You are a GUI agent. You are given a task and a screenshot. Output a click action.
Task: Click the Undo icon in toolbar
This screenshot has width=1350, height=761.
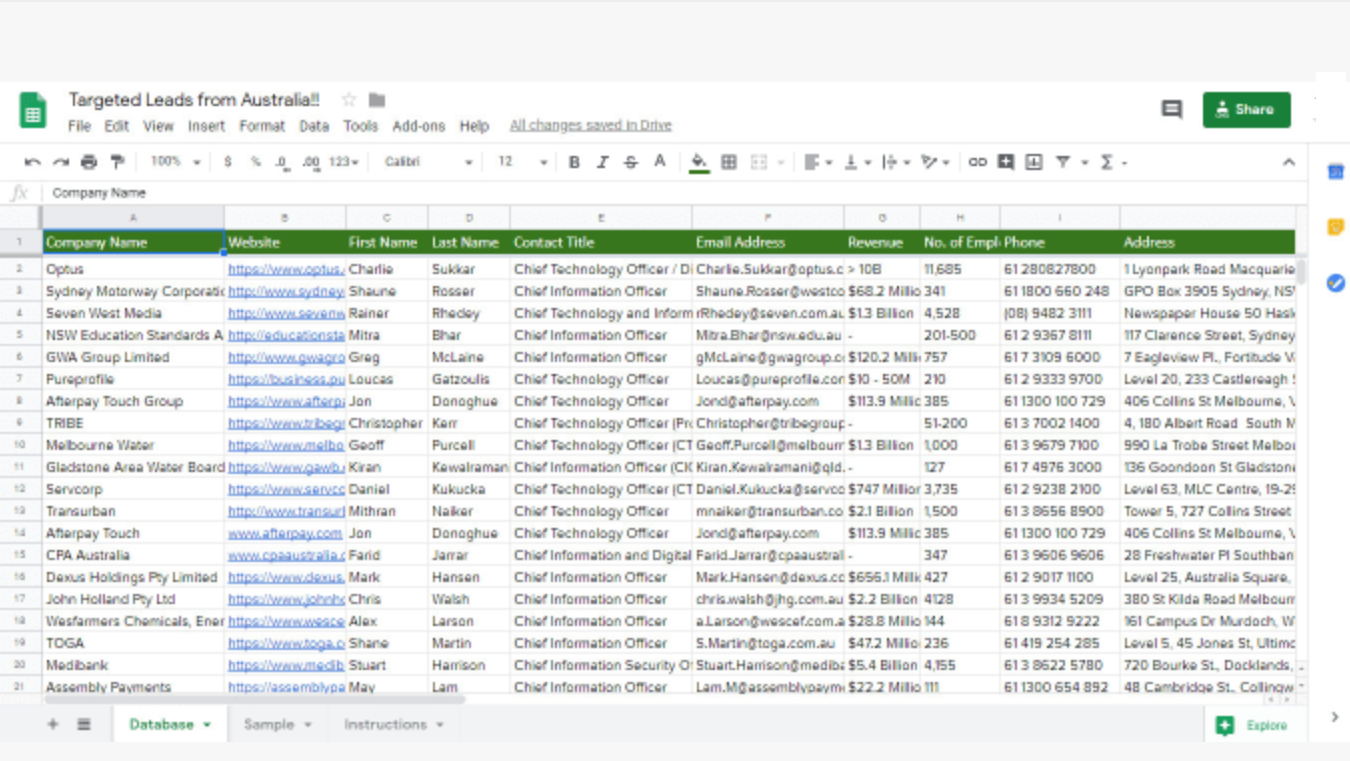click(x=33, y=162)
